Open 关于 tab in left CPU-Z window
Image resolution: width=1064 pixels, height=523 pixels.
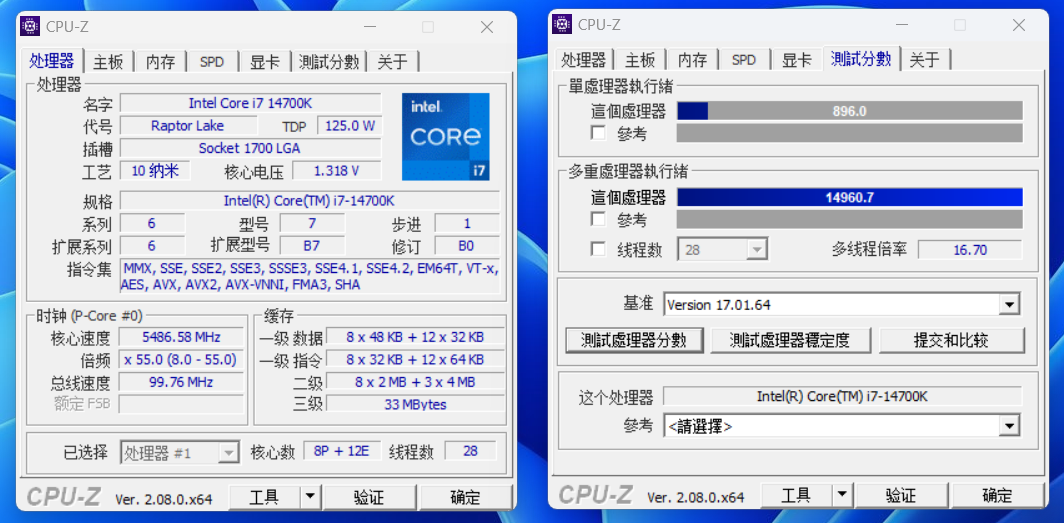tap(393, 62)
